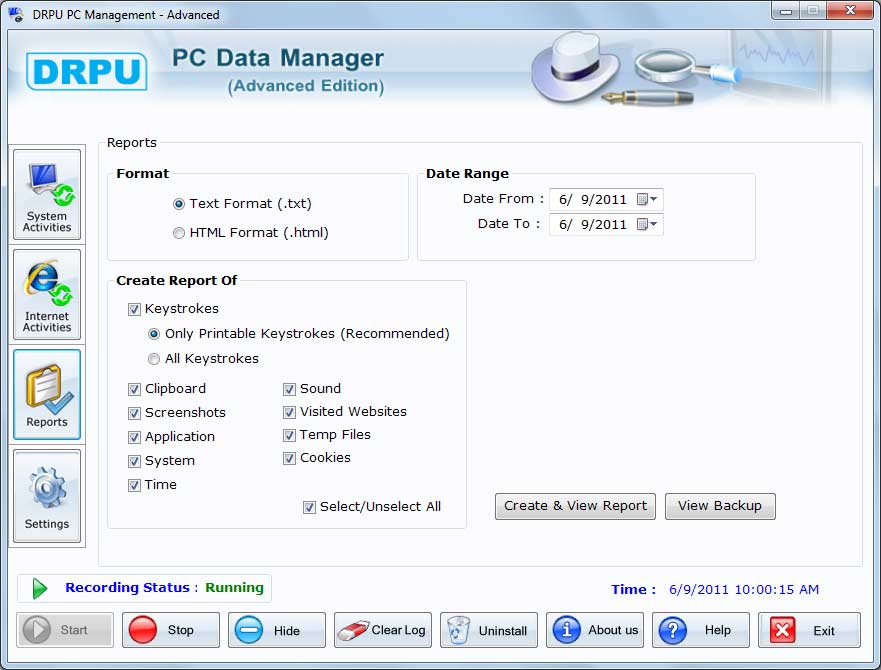Click the Date Range group label
This screenshot has height=670, width=881.
pos(467,174)
